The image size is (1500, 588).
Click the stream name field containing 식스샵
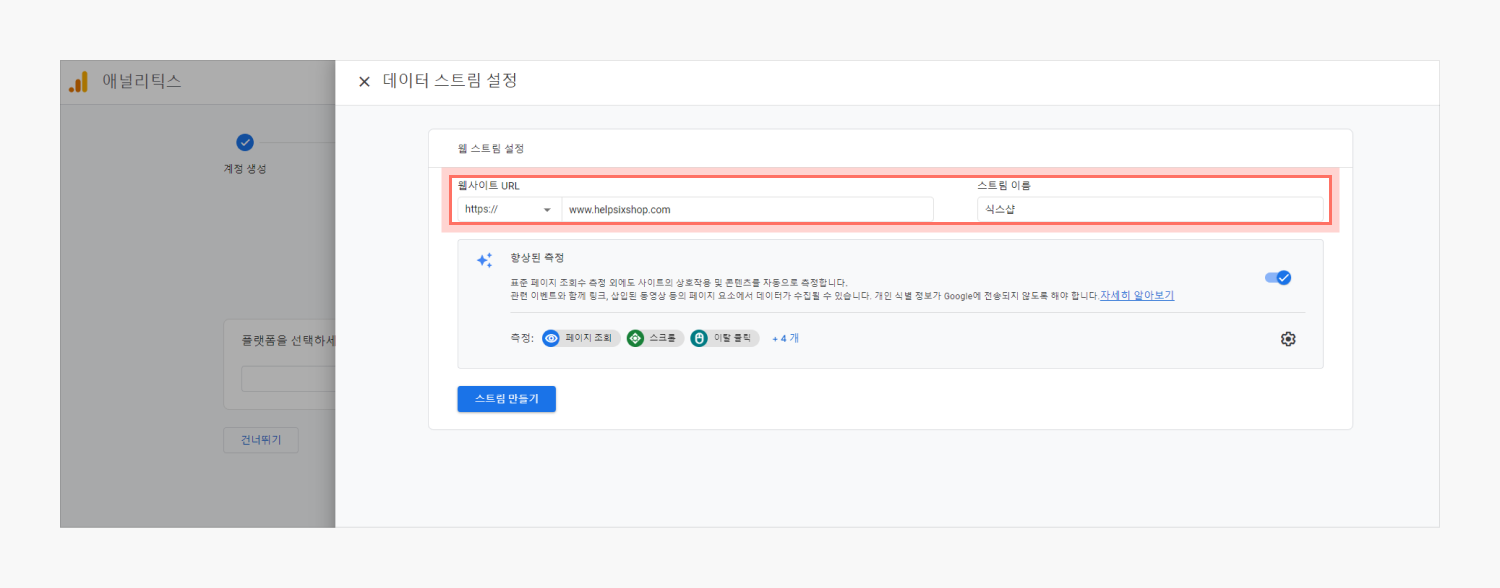click(1149, 209)
